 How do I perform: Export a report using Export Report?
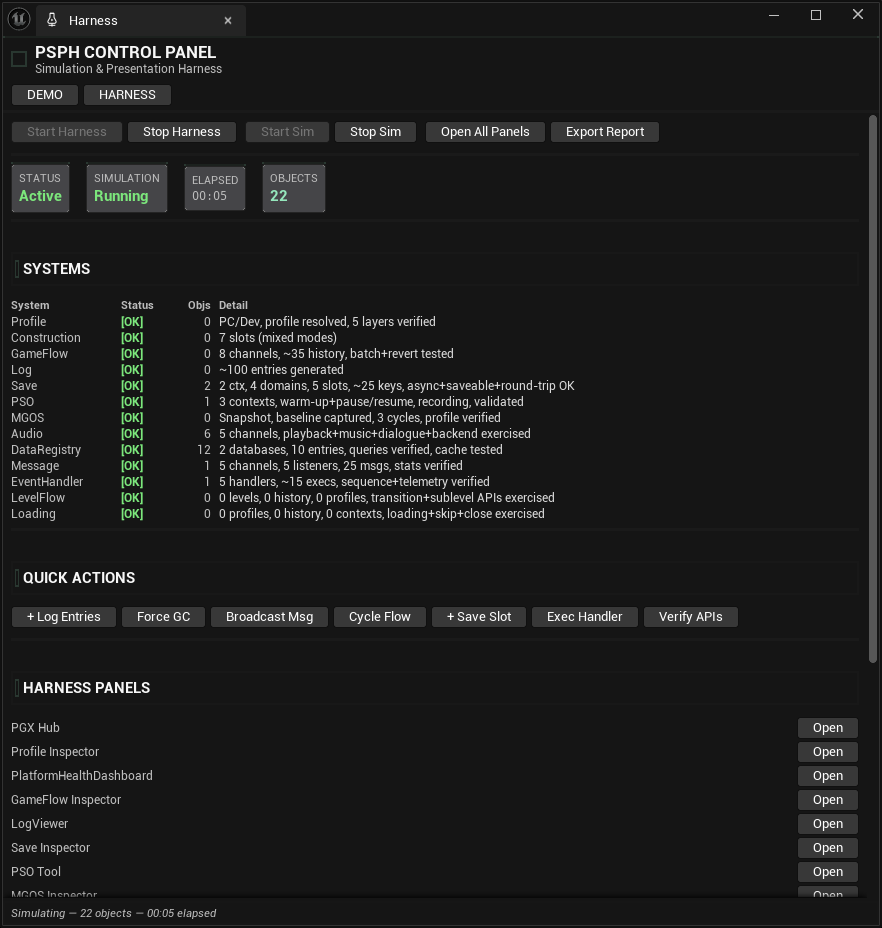pyautogui.click(x=604, y=131)
